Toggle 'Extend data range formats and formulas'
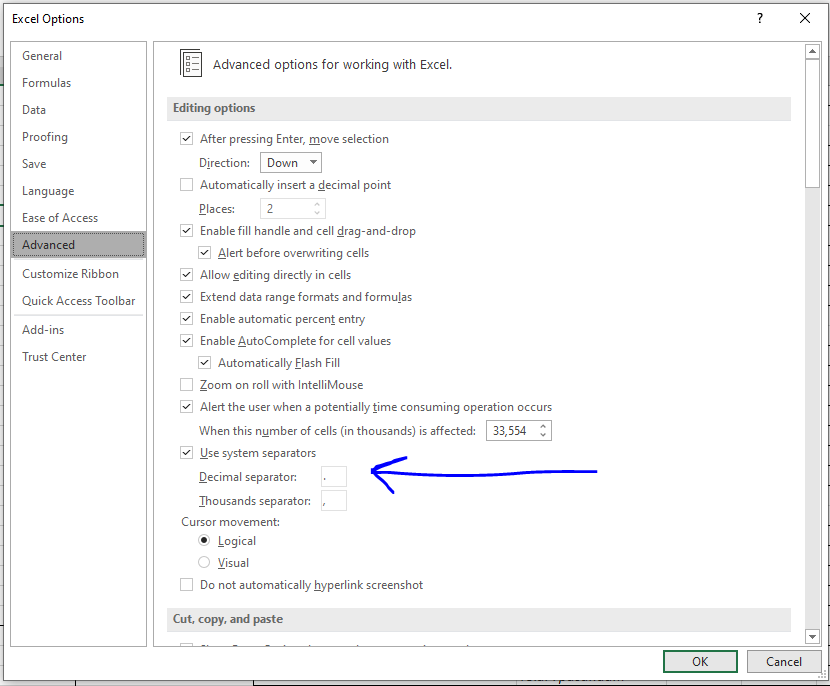Viewport: 830px width, 686px height. point(186,297)
